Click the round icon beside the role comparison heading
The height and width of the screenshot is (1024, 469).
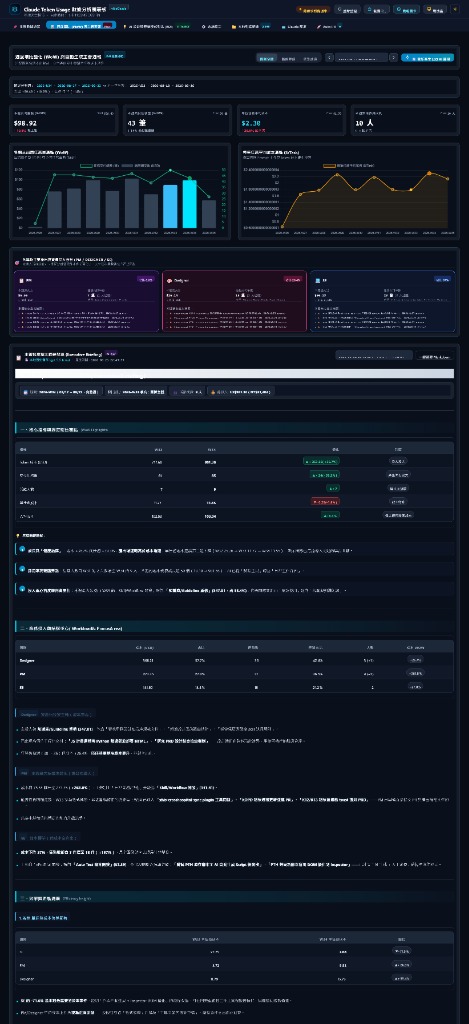click(x=17, y=263)
